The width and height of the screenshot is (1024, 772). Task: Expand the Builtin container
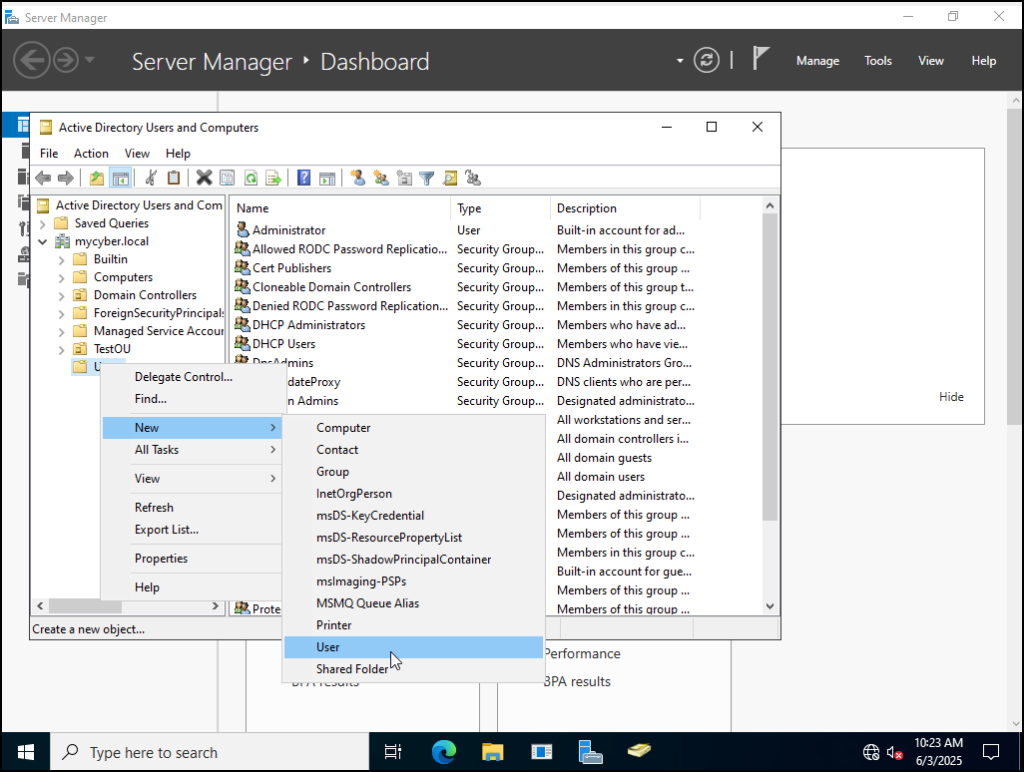(x=61, y=260)
